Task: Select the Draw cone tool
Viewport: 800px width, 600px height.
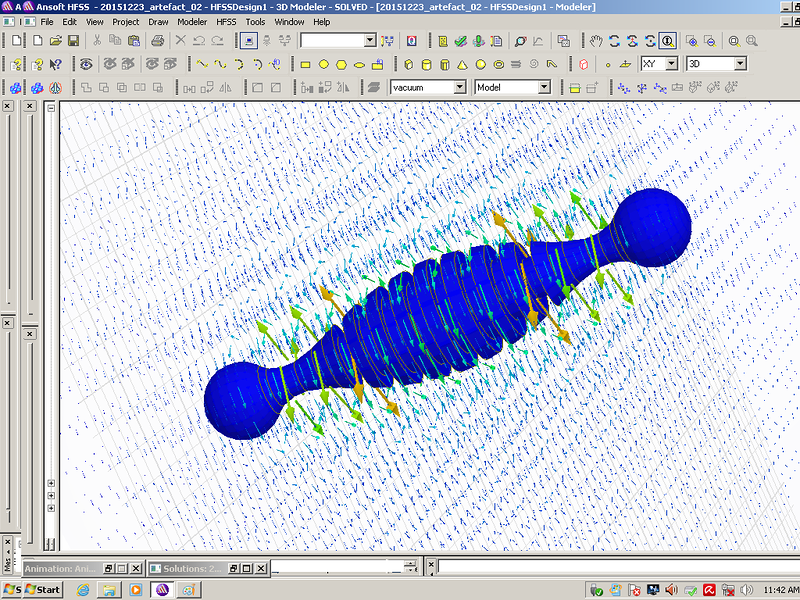Action: pyautogui.click(x=462, y=64)
